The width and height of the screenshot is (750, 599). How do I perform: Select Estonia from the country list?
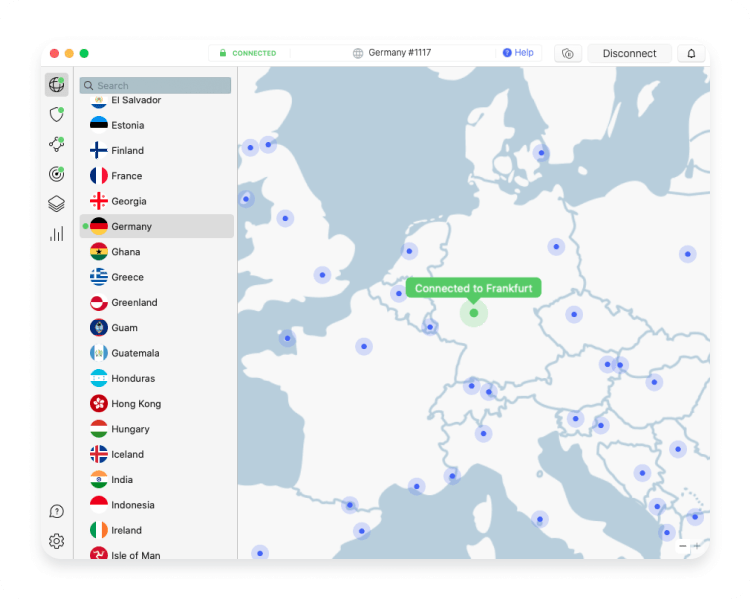(x=157, y=125)
